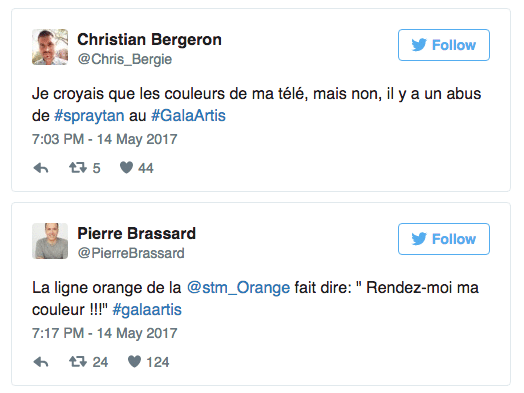Like Pierre Brassard's tweet with 124 likes

(135, 362)
